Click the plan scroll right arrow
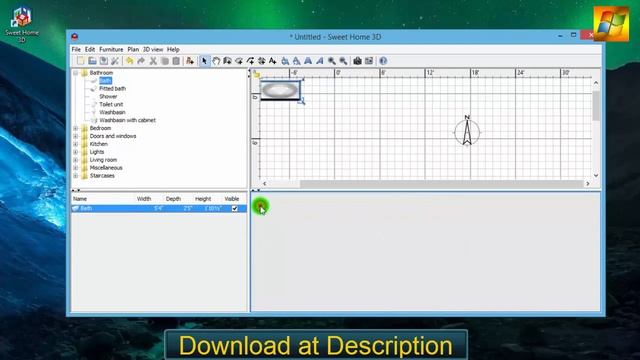The image size is (640, 360). (588, 184)
